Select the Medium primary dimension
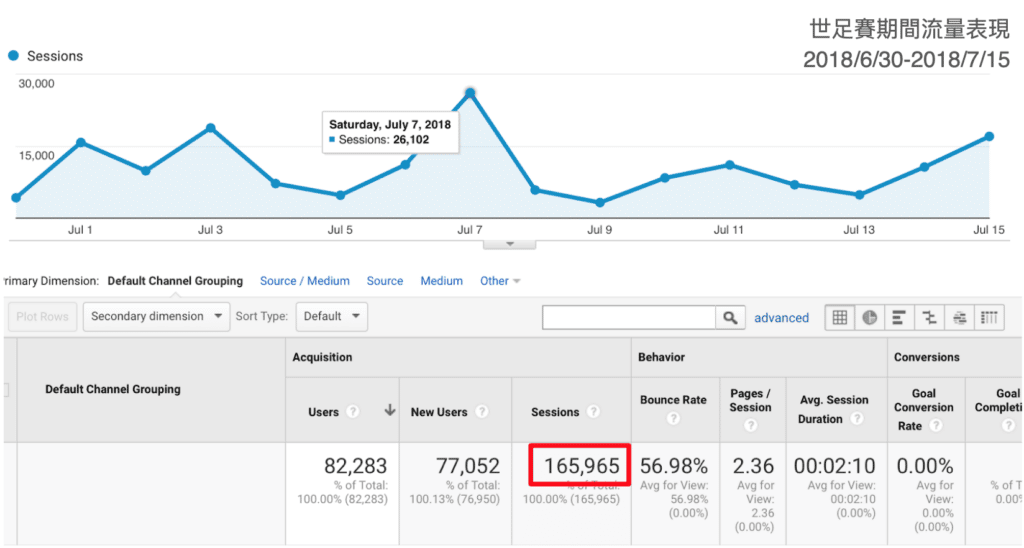 tap(441, 281)
